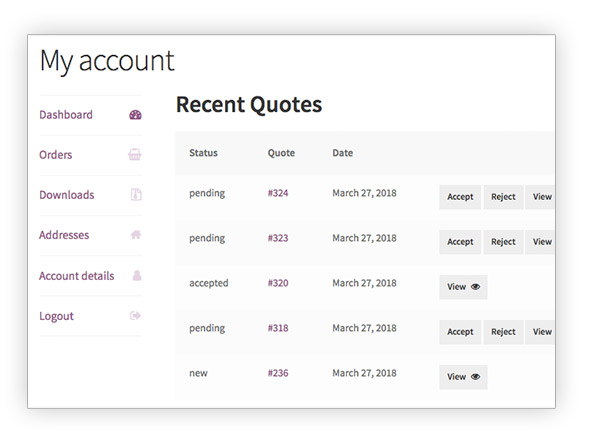Accept pending quote #324
The height and width of the screenshot is (447, 600).
click(x=460, y=197)
